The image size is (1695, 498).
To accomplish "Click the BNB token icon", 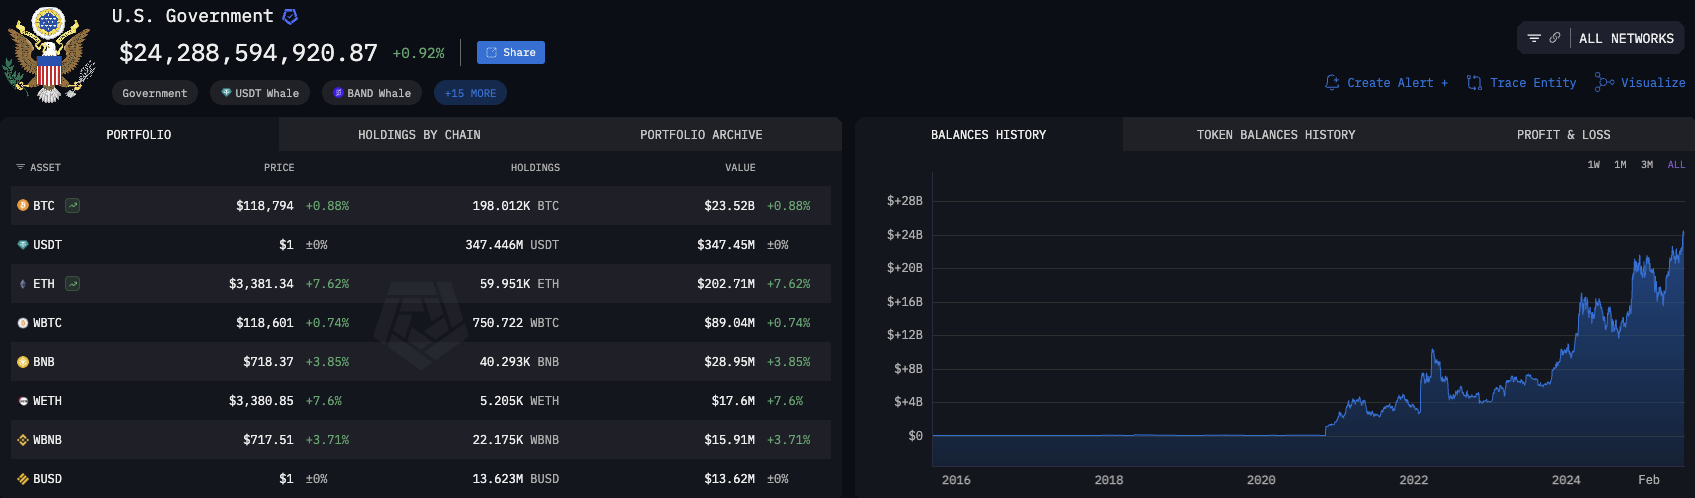I will point(23,361).
